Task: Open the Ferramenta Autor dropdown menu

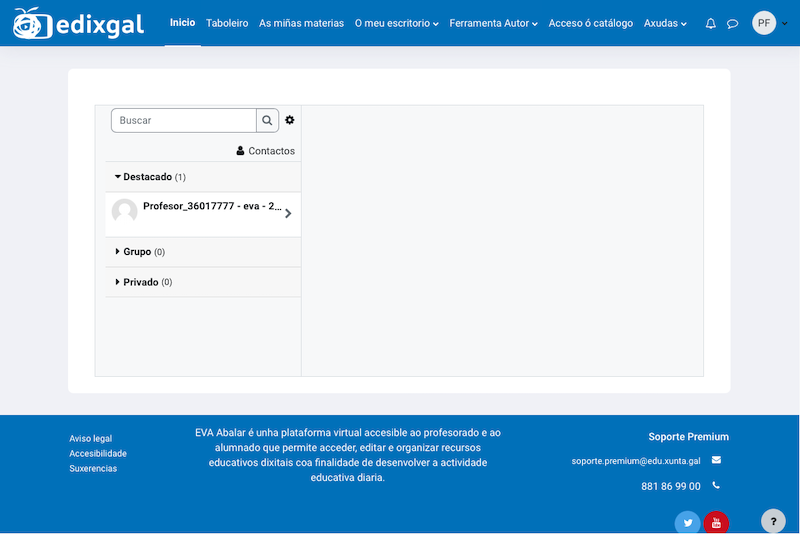Action: pos(493,23)
